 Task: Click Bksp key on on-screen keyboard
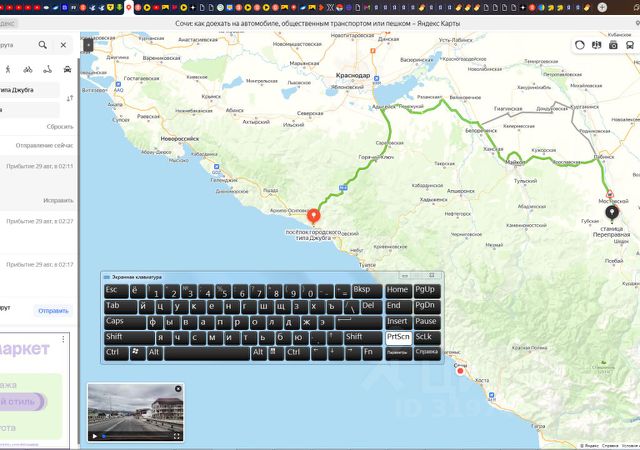tap(367, 291)
